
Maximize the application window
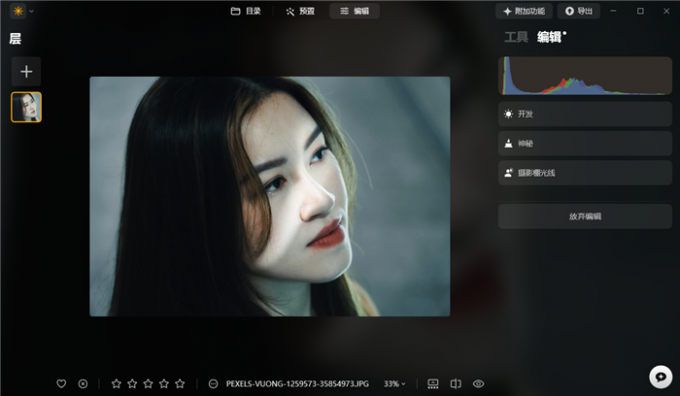tap(640, 11)
